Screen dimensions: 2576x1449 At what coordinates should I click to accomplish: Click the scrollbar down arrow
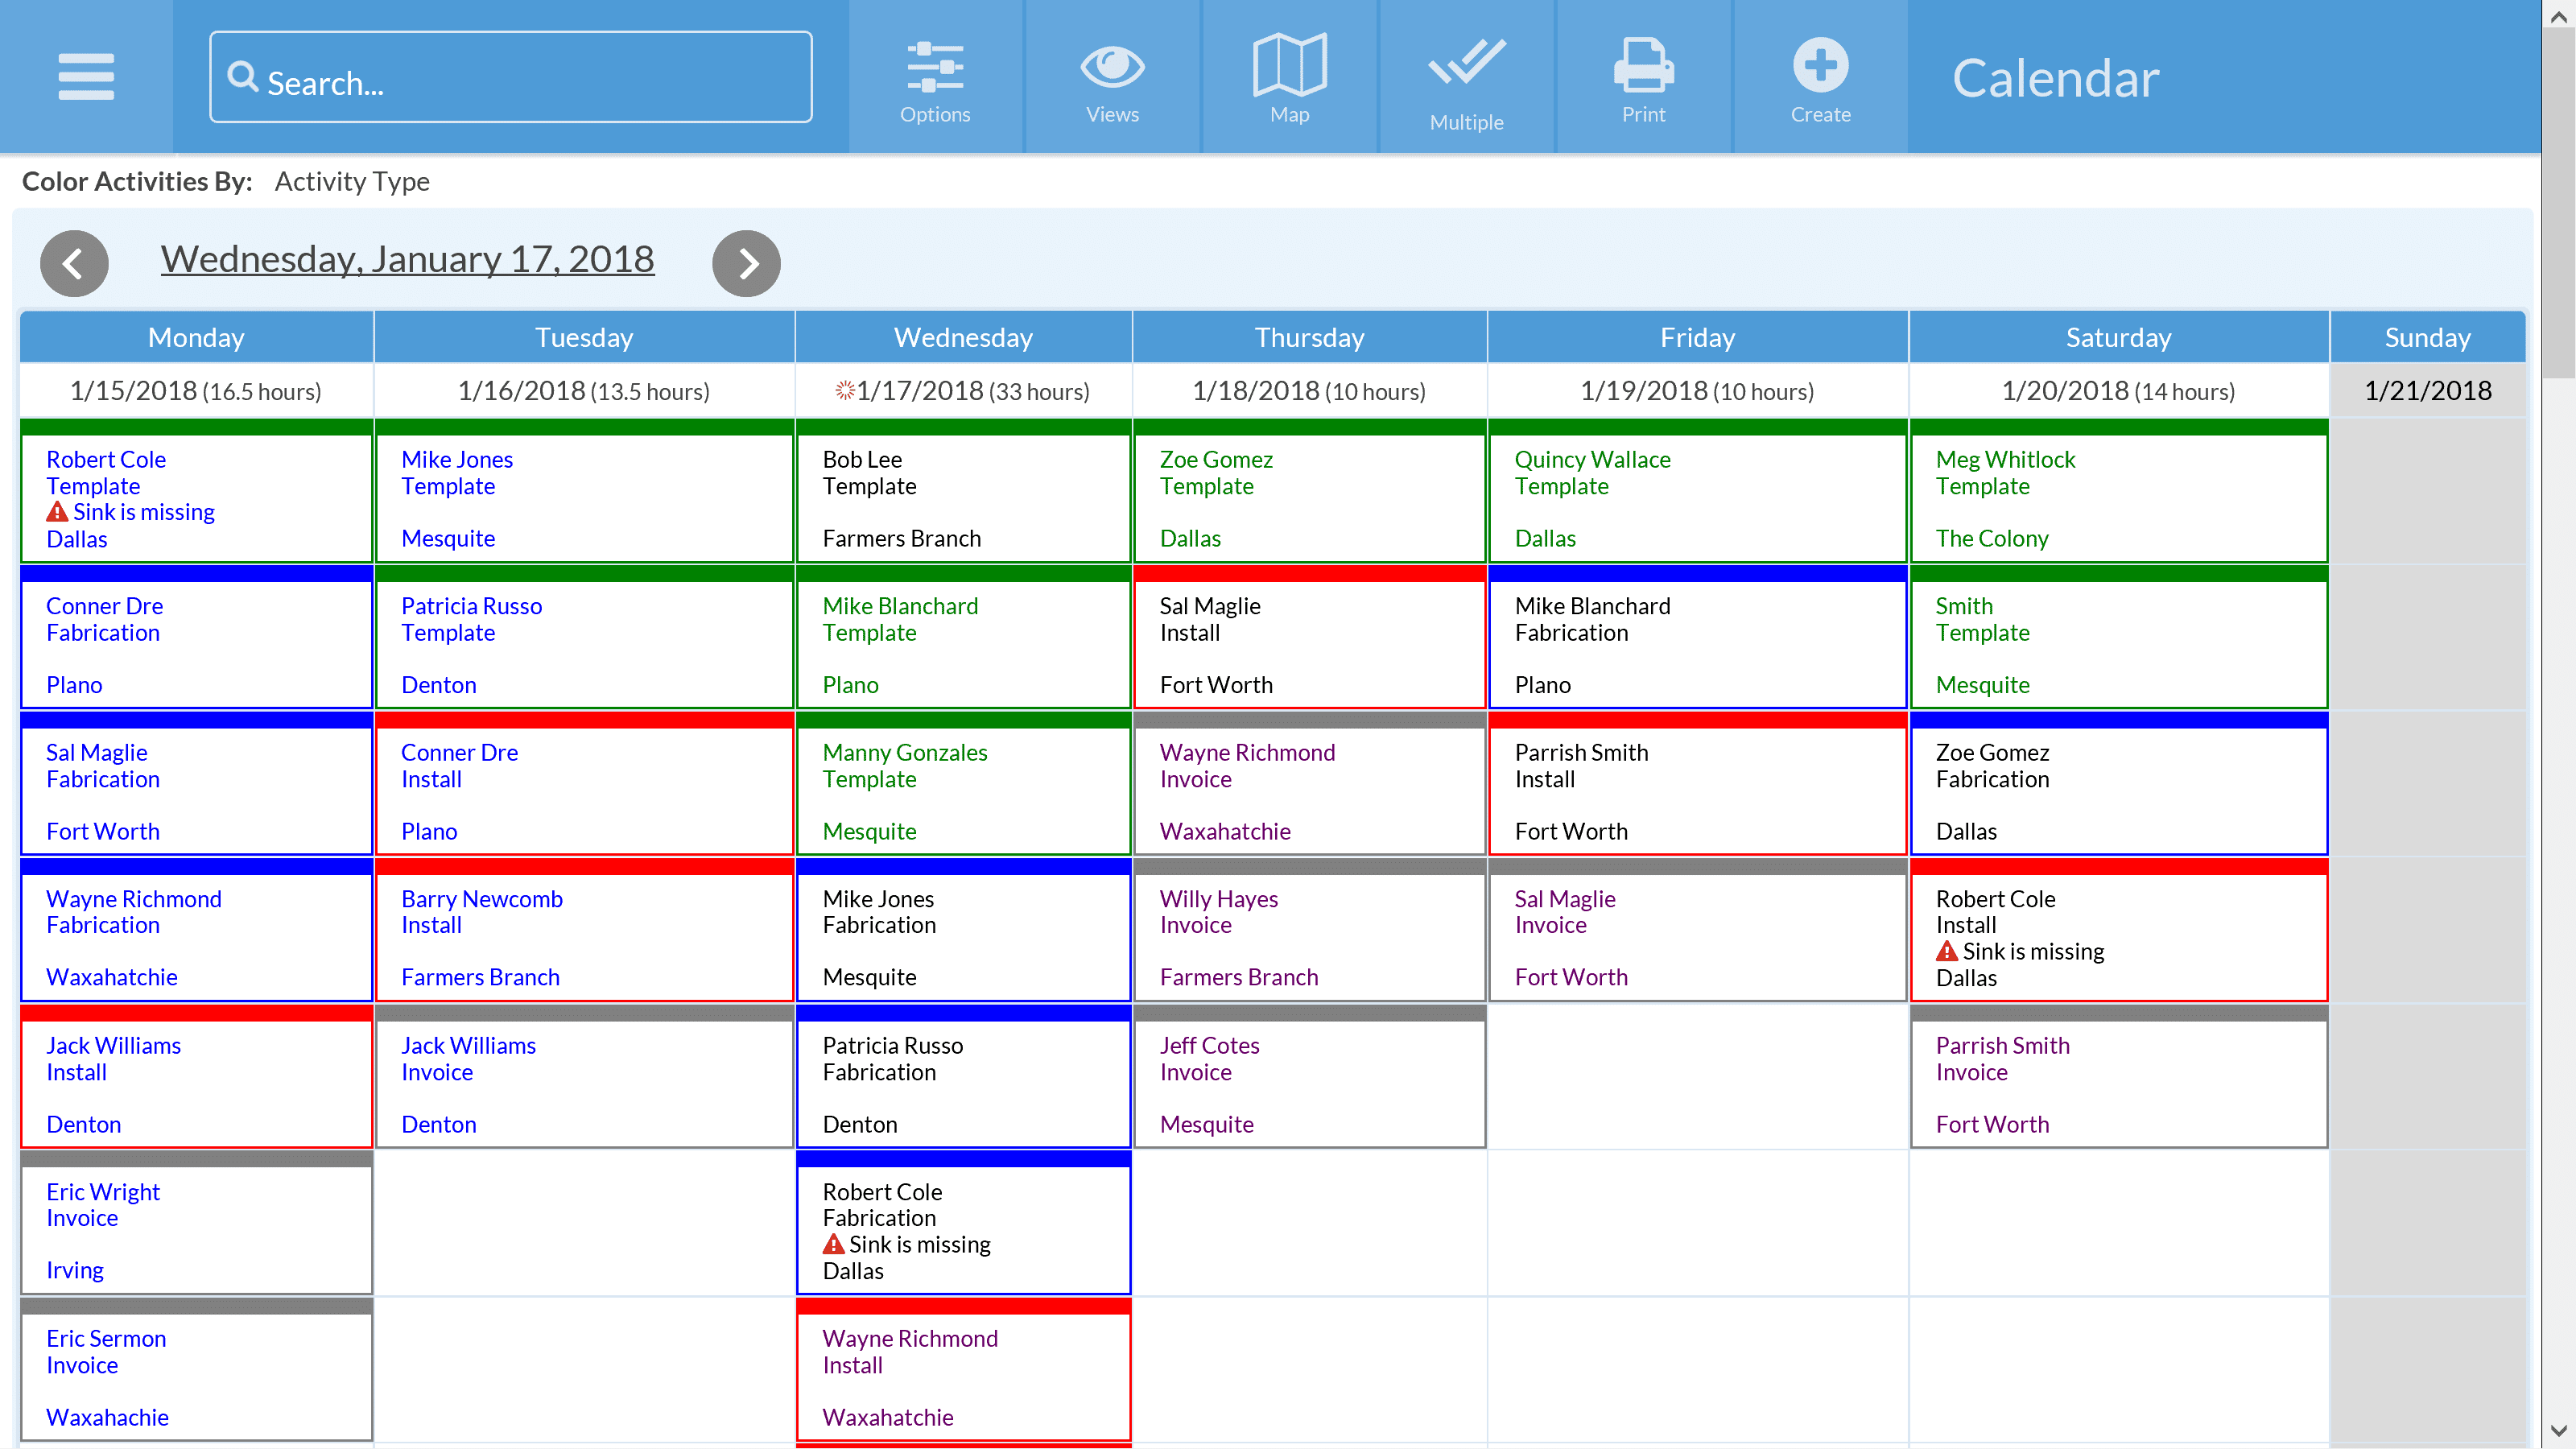(x=2559, y=1432)
